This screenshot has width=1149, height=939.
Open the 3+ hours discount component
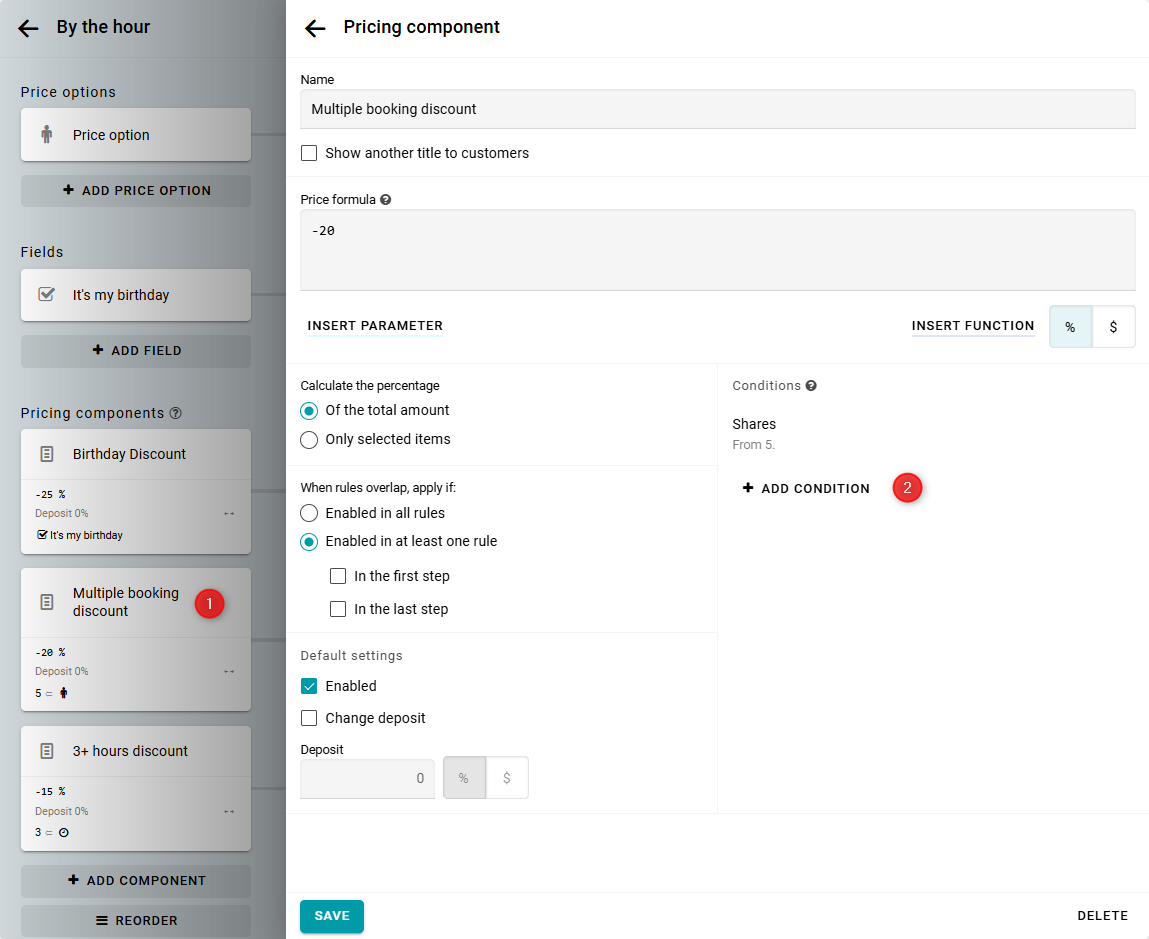[x=135, y=752]
